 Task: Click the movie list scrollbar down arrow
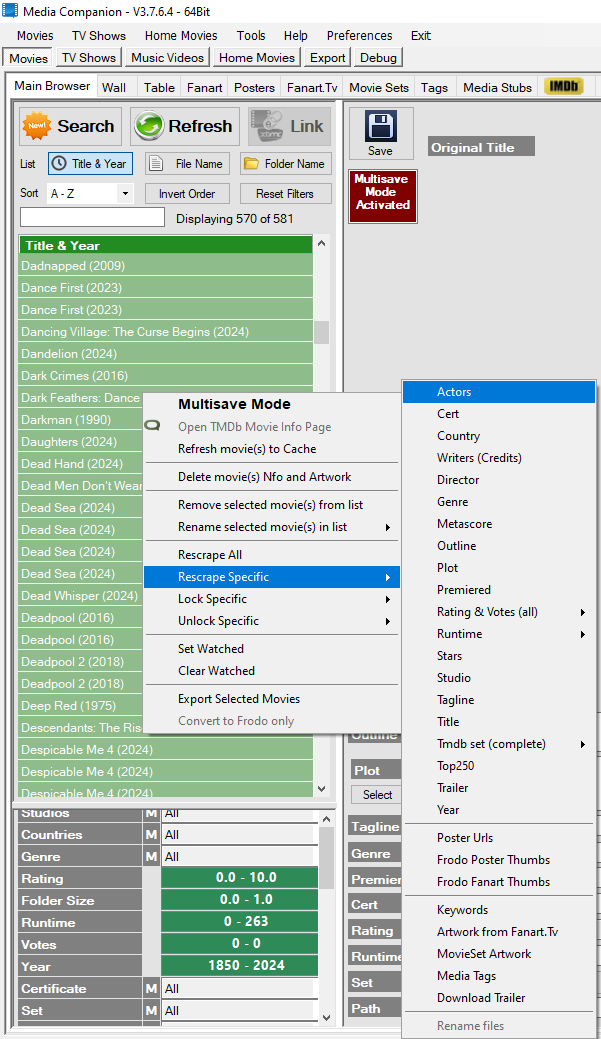click(x=322, y=789)
